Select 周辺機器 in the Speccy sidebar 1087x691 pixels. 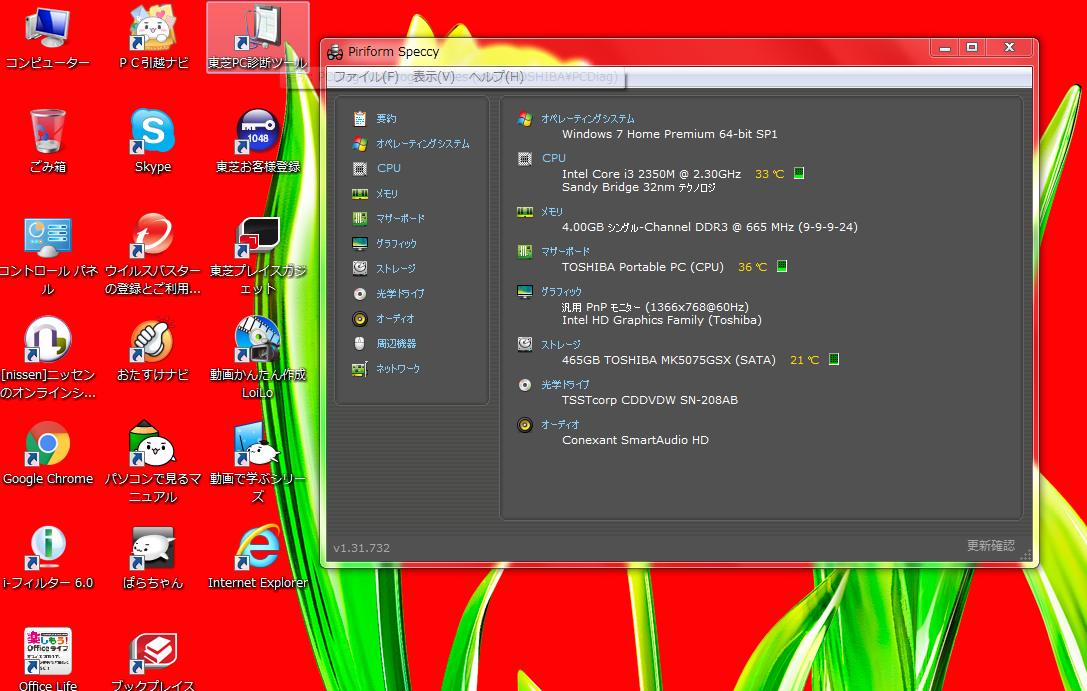coord(396,343)
